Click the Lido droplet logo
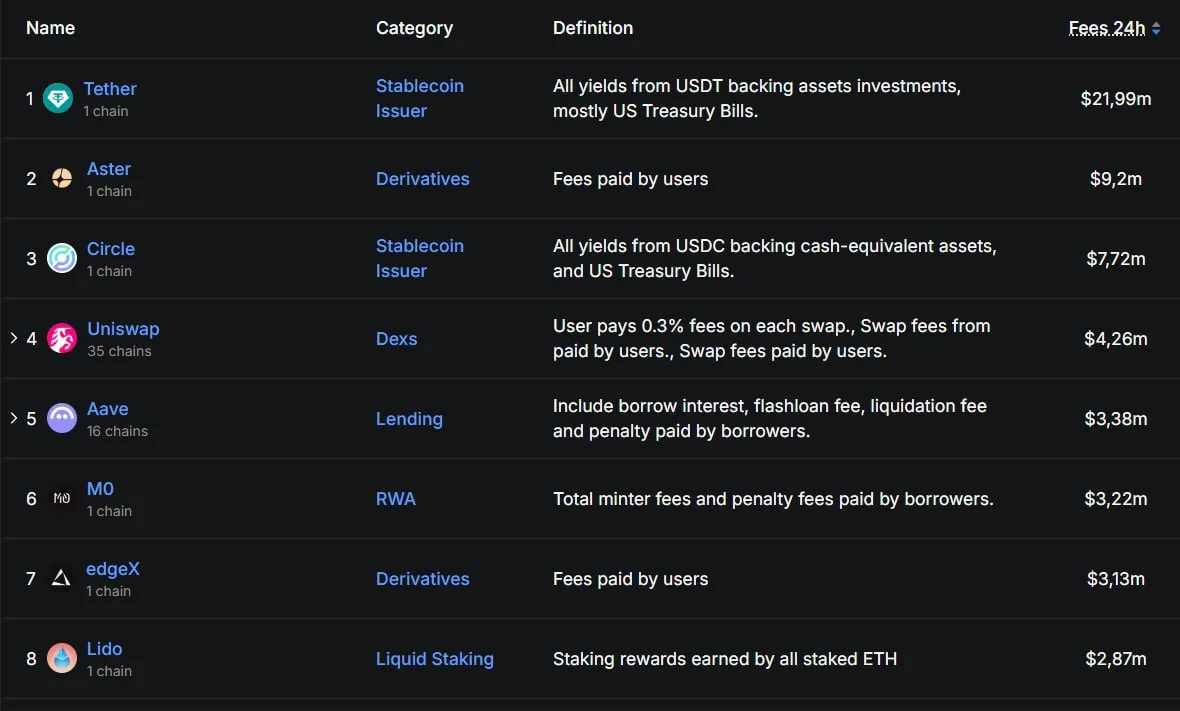This screenshot has height=711, width=1180. click(62, 658)
